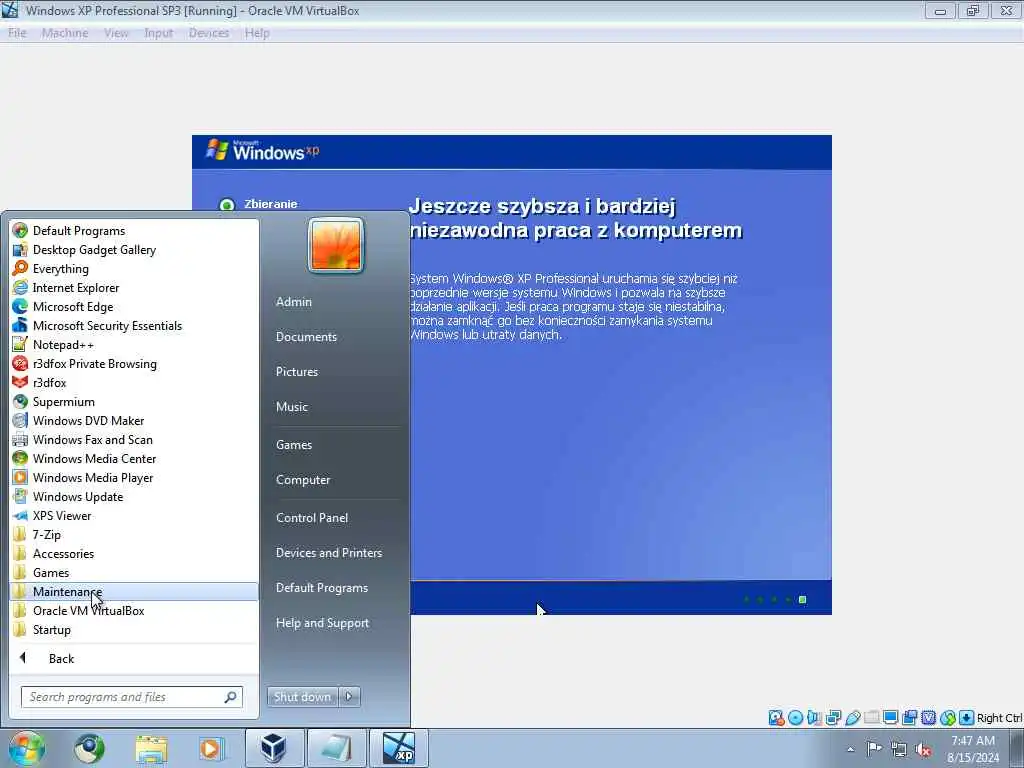
Task: Open Help and Support
Action: click(x=334, y=623)
